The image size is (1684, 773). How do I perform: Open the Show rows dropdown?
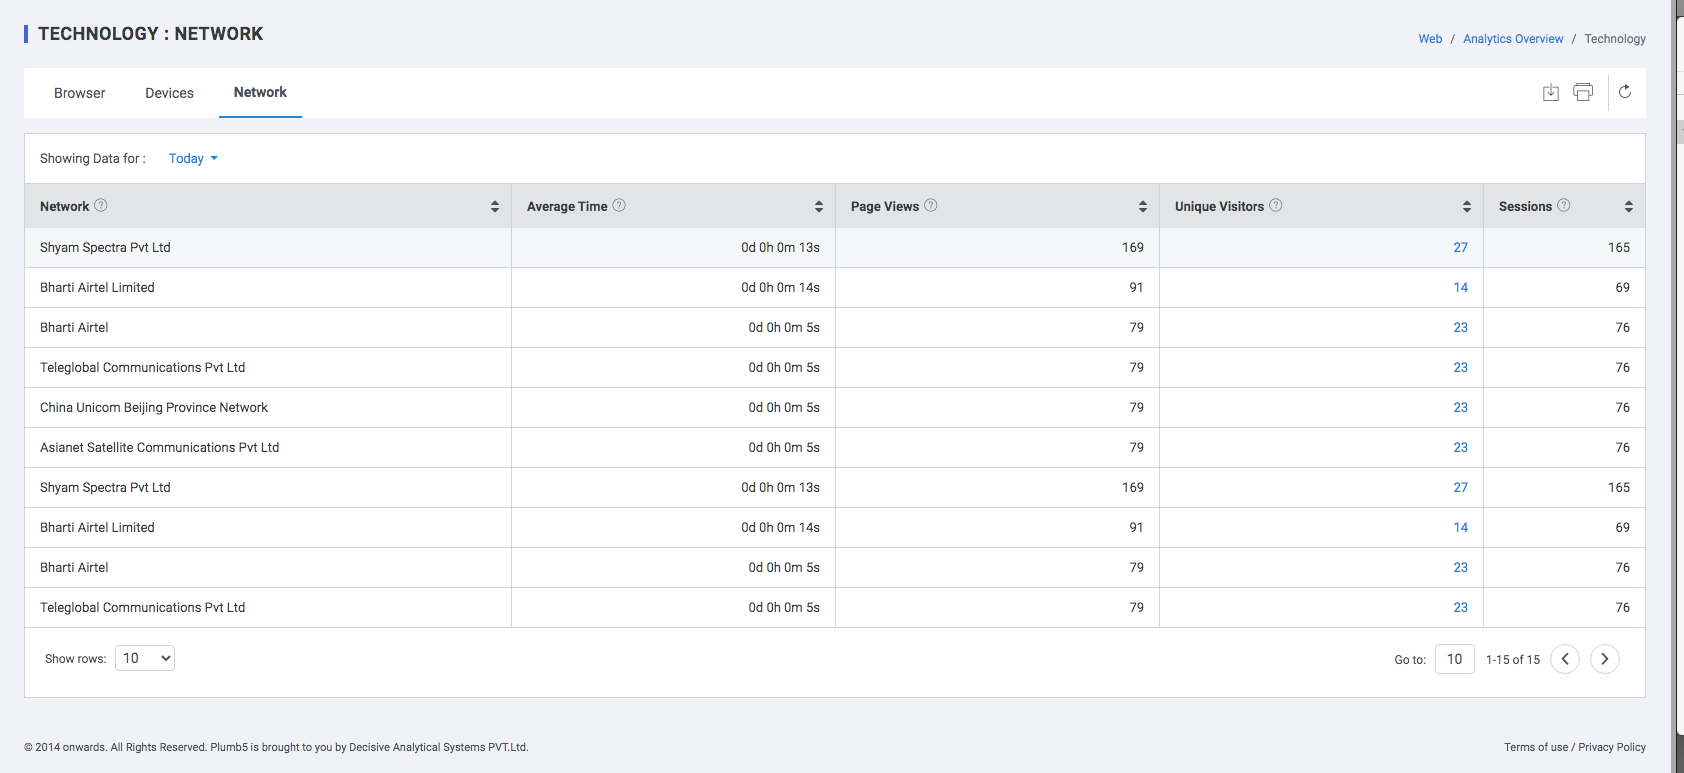(x=145, y=658)
